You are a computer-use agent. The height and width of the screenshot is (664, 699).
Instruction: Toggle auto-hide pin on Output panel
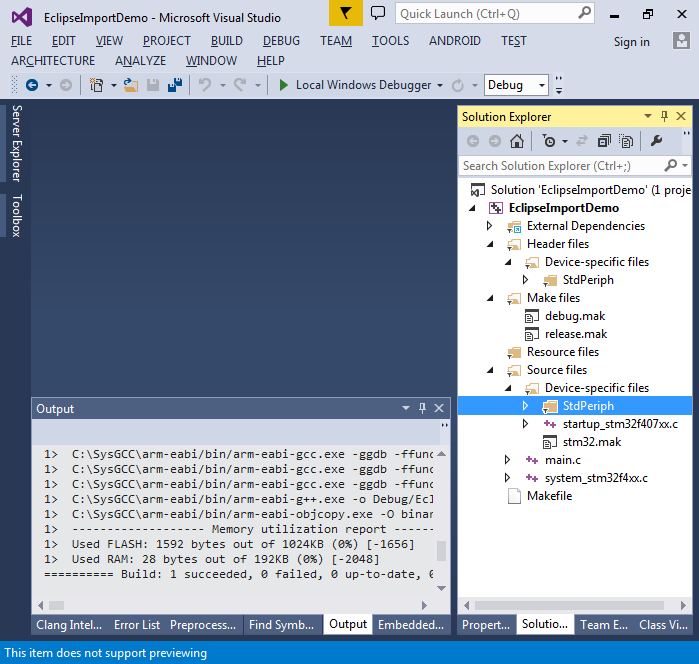click(422, 408)
